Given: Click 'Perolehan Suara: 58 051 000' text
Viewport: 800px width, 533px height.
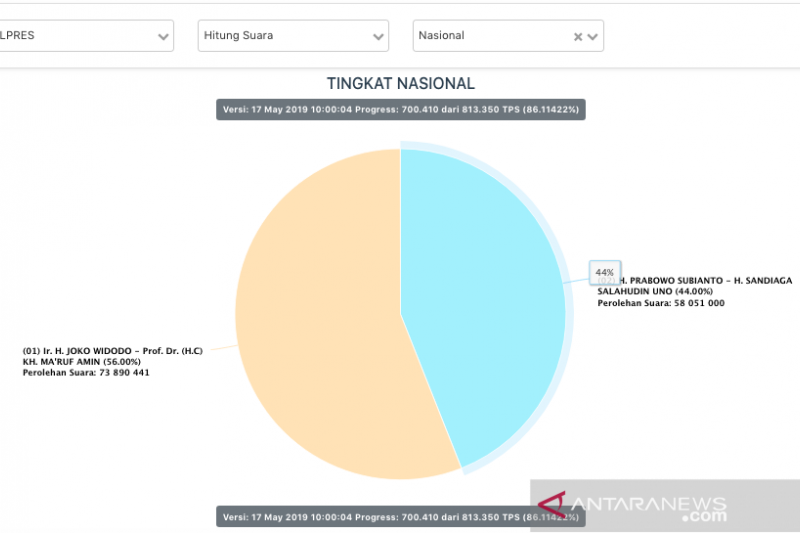Looking at the screenshot, I should [x=661, y=303].
